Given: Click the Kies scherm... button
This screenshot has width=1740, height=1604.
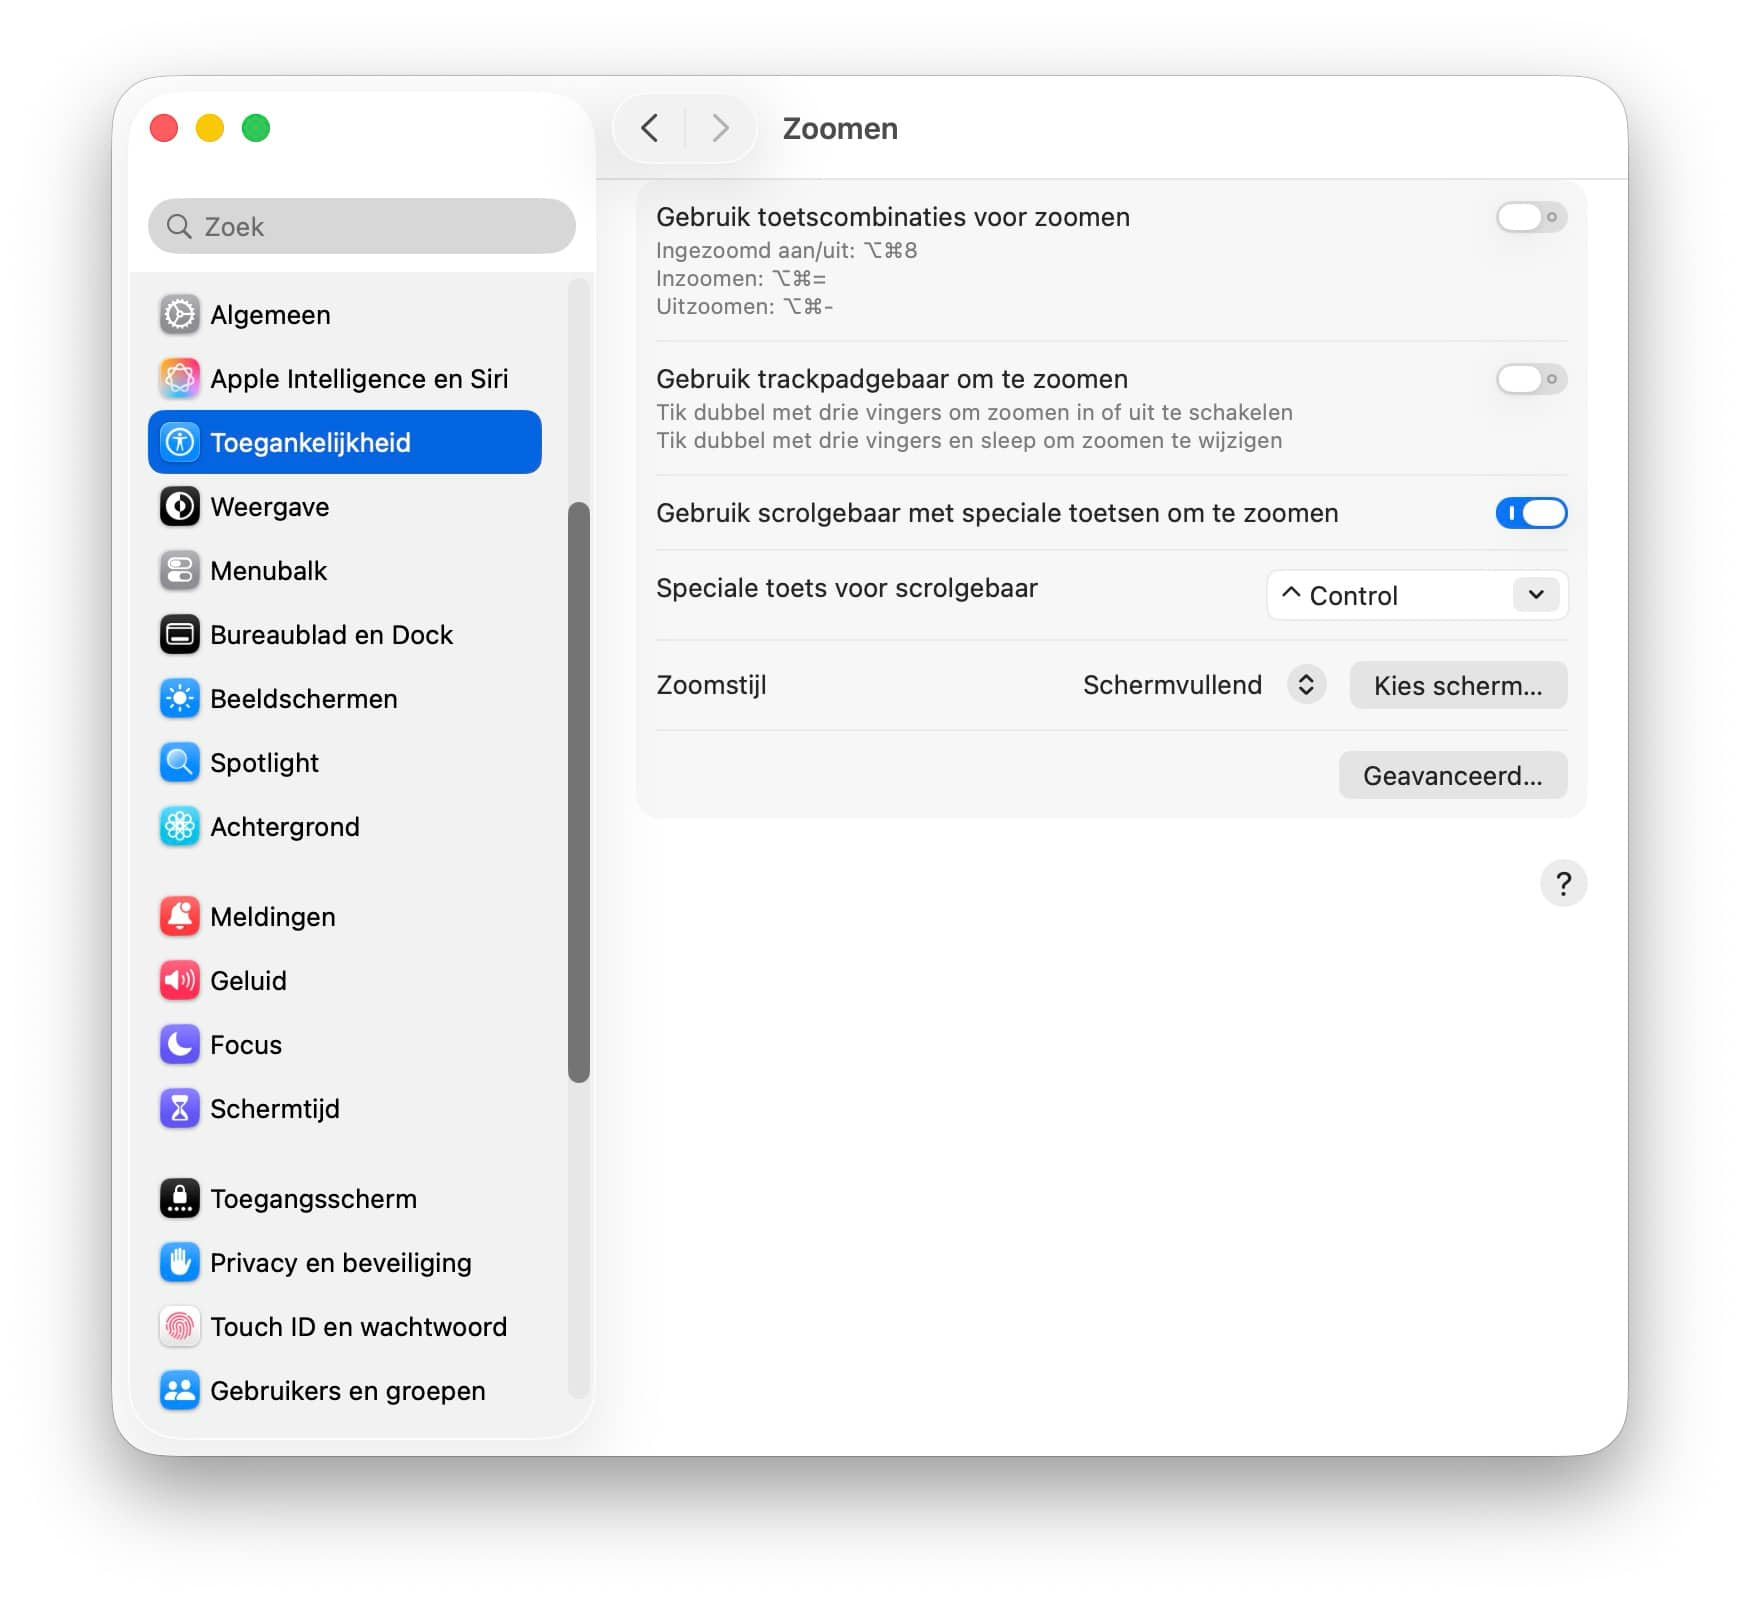Looking at the screenshot, I should point(1458,686).
